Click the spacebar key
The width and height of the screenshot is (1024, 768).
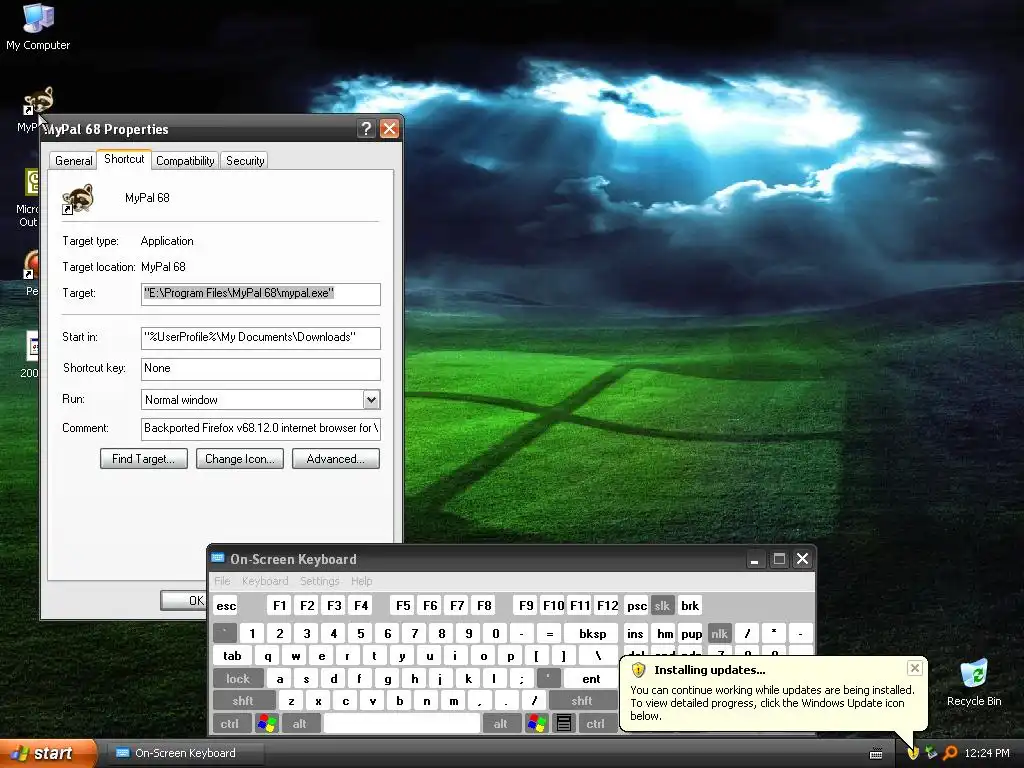click(402, 724)
